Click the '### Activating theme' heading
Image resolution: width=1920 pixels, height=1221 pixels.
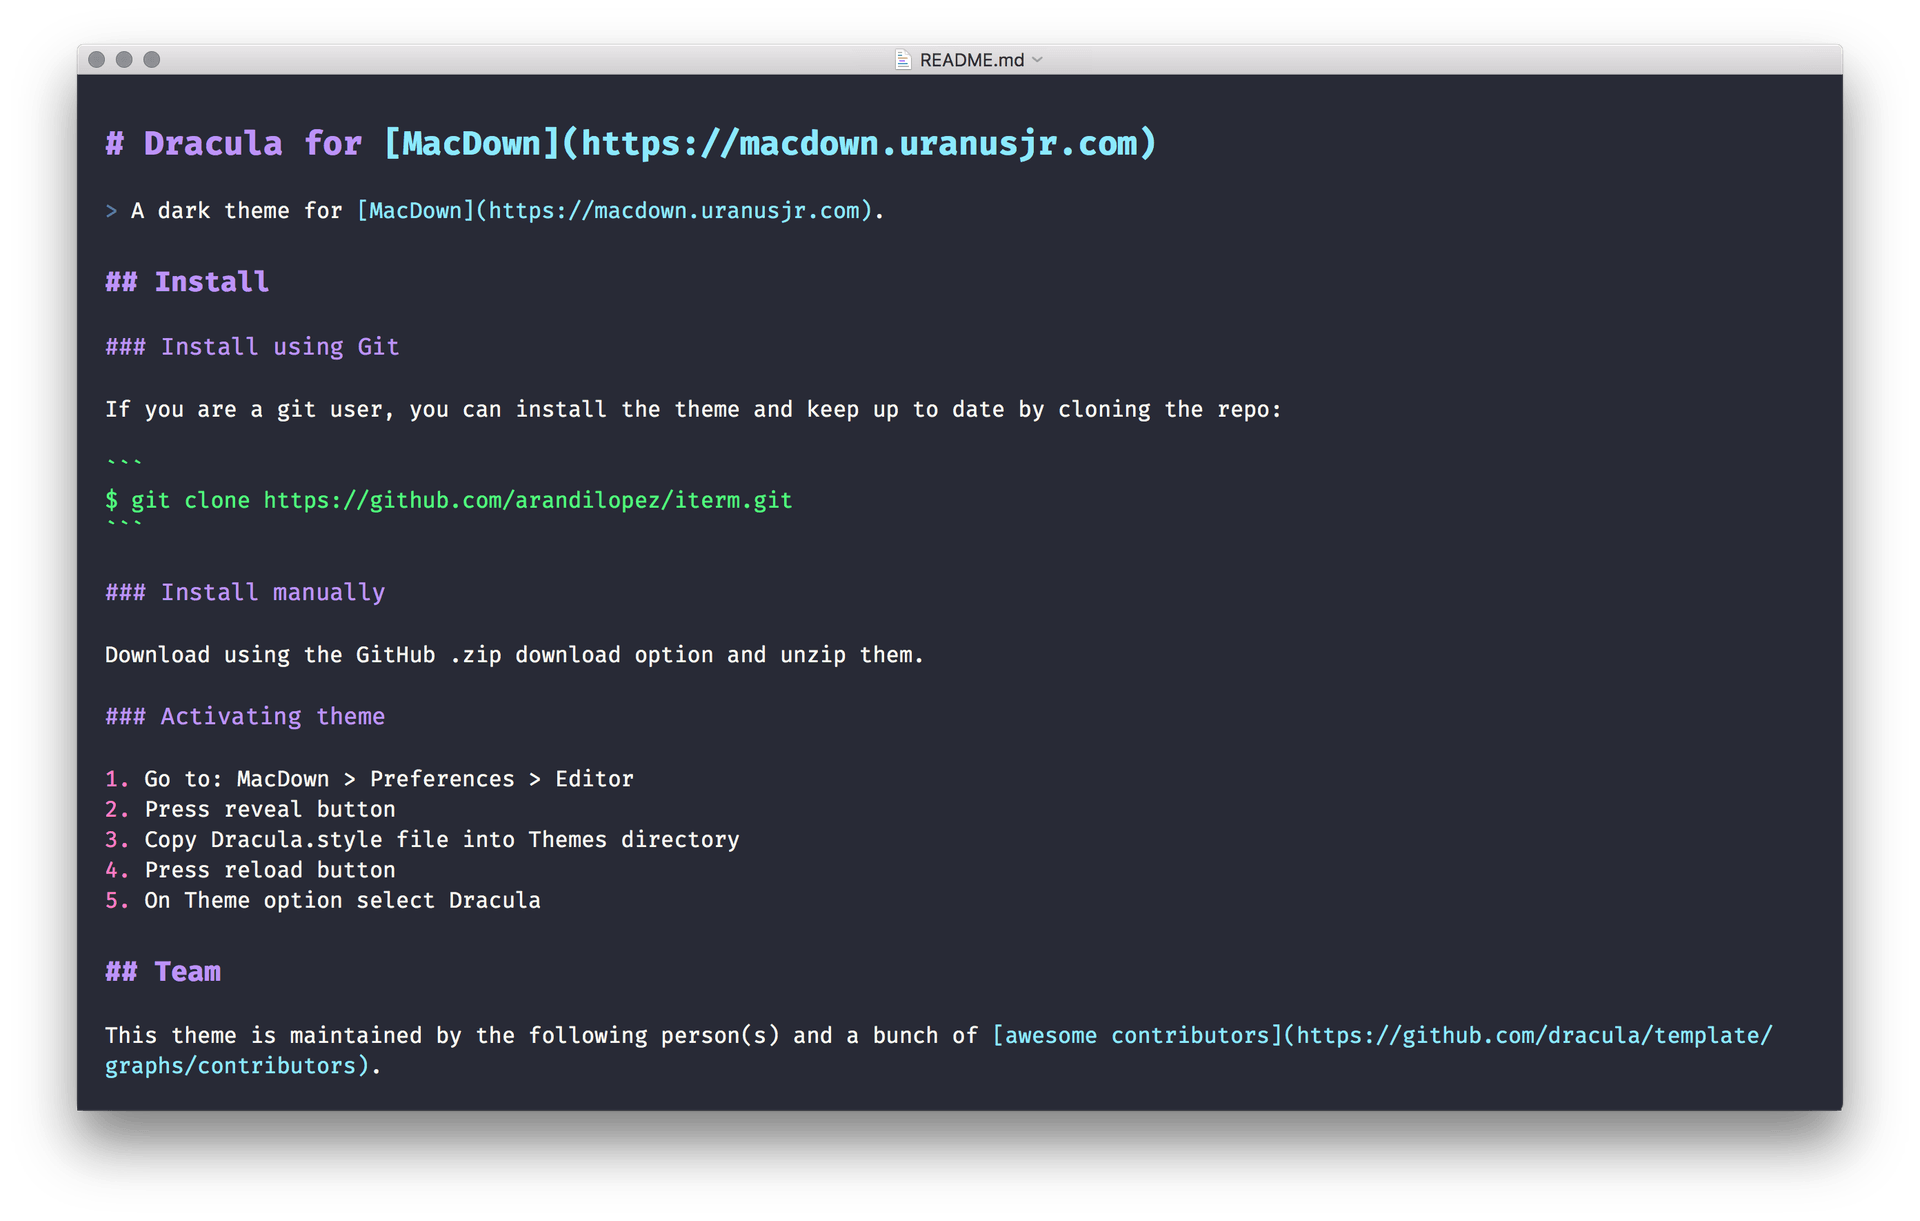point(245,717)
